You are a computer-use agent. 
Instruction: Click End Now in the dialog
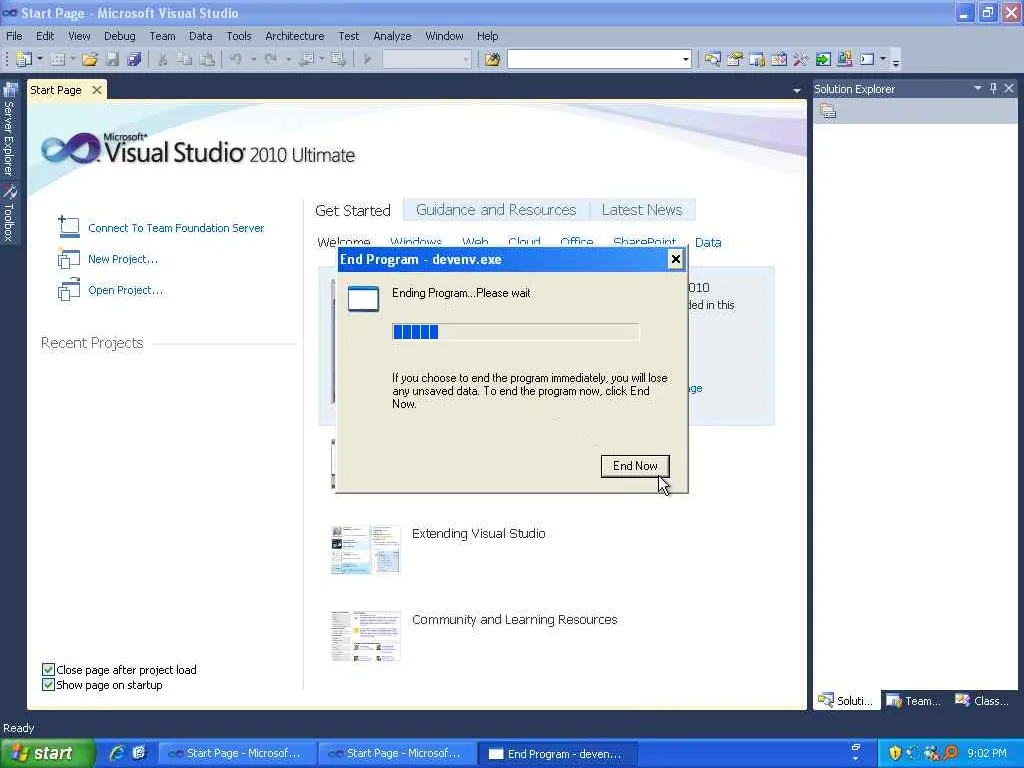[635, 466]
